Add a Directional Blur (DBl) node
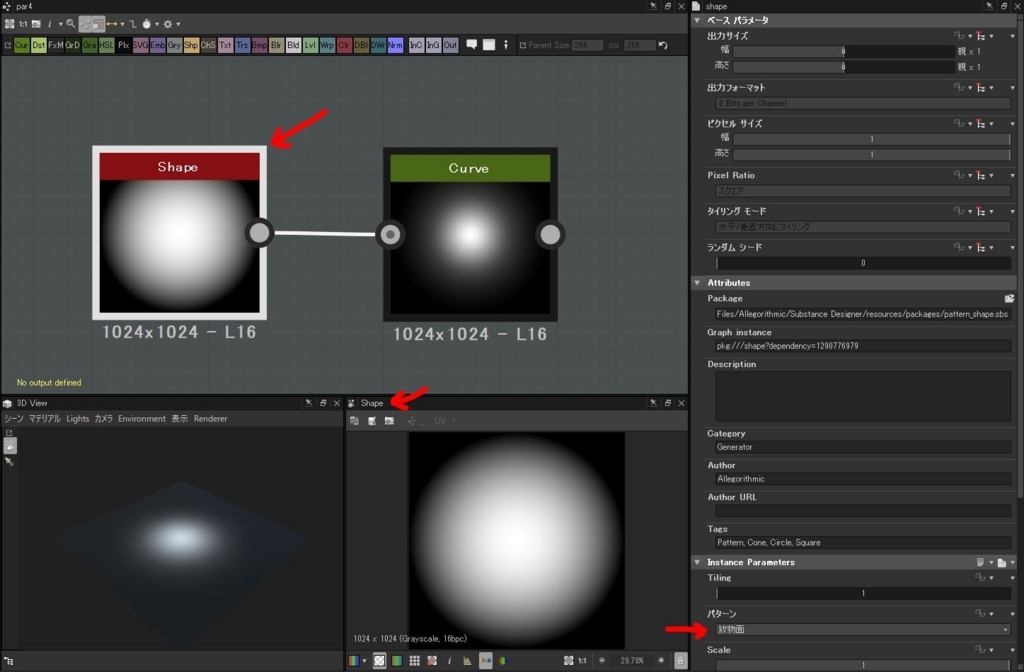This screenshot has width=1024, height=672. coord(361,45)
